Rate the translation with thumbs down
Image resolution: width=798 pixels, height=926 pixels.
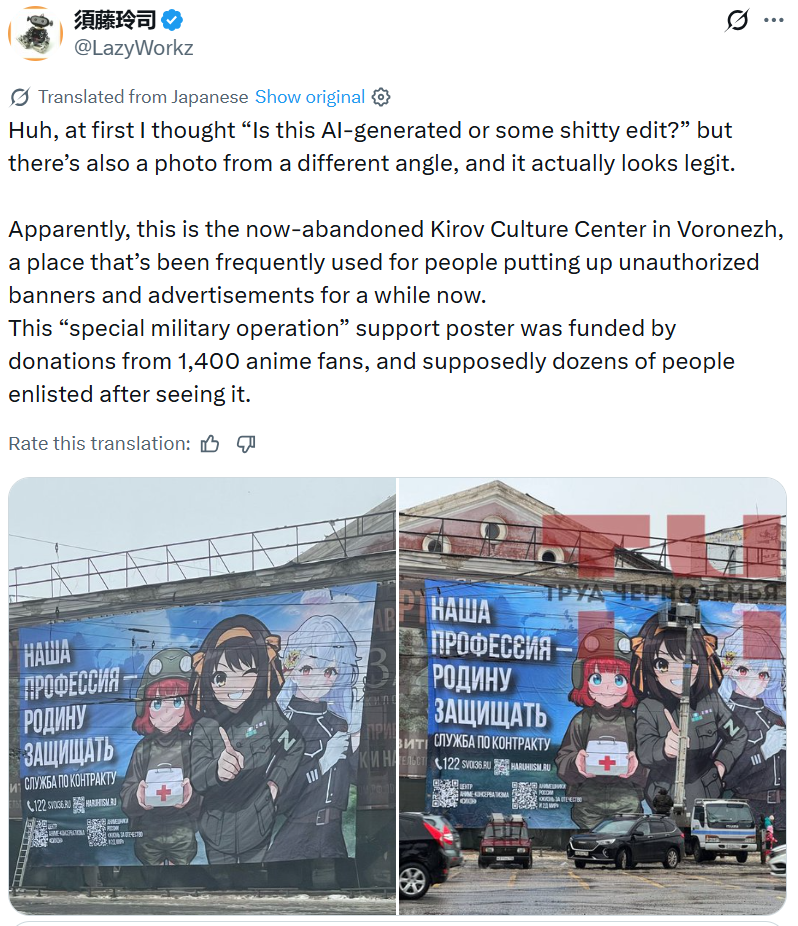coord(246,444)
